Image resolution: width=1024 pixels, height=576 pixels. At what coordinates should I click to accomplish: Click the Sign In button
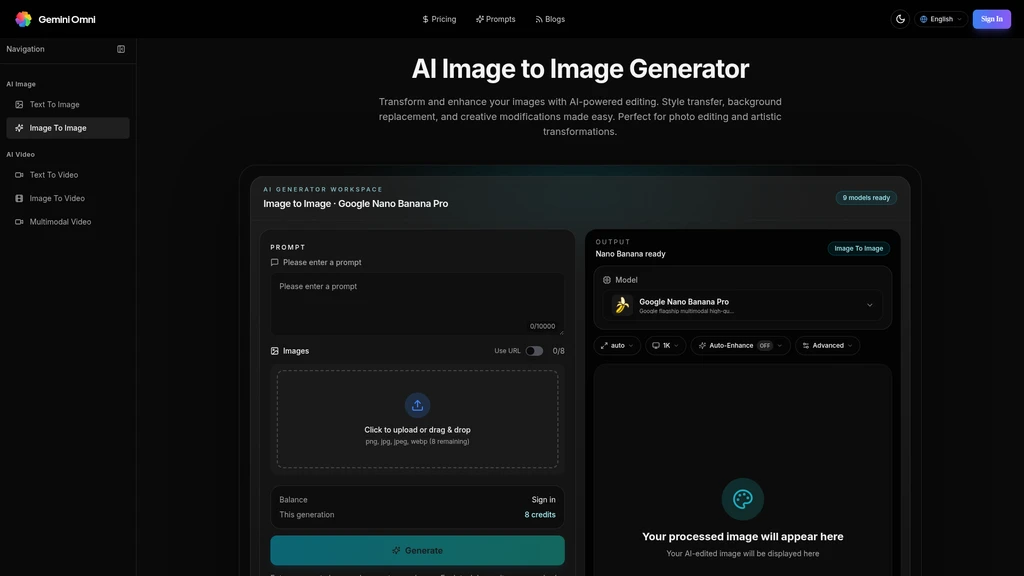[x=991, y=19]
